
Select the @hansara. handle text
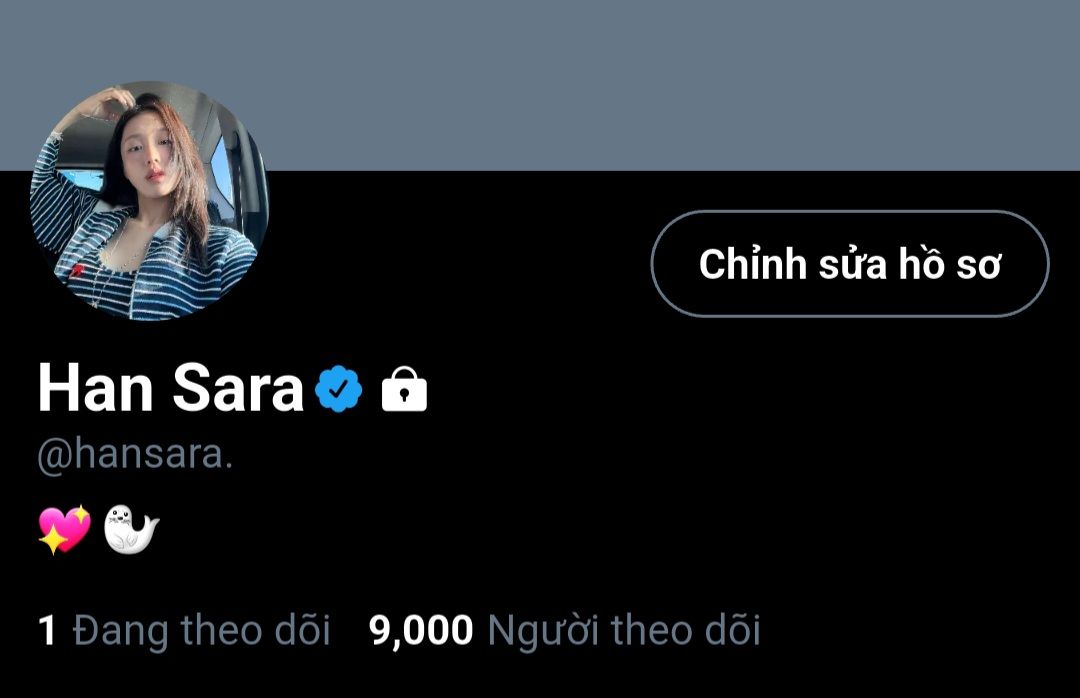[135, 455]
